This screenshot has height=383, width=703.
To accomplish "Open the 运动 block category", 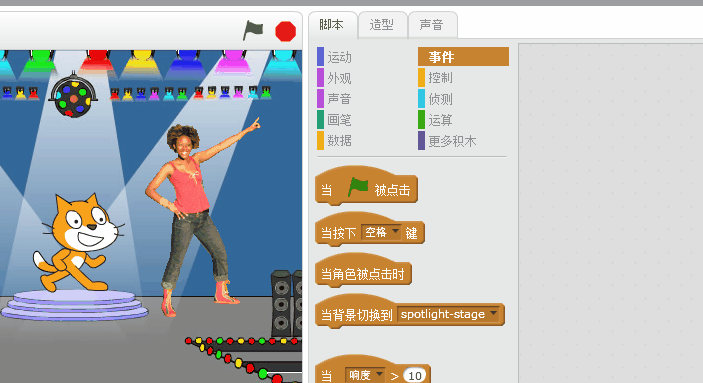I will pos(339,57).
